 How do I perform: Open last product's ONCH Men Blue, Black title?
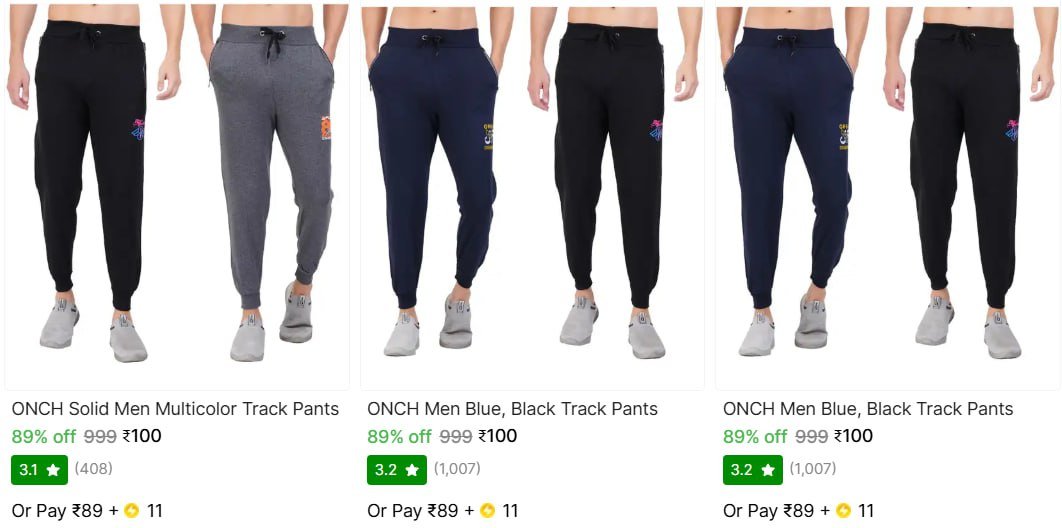(868, 409)
